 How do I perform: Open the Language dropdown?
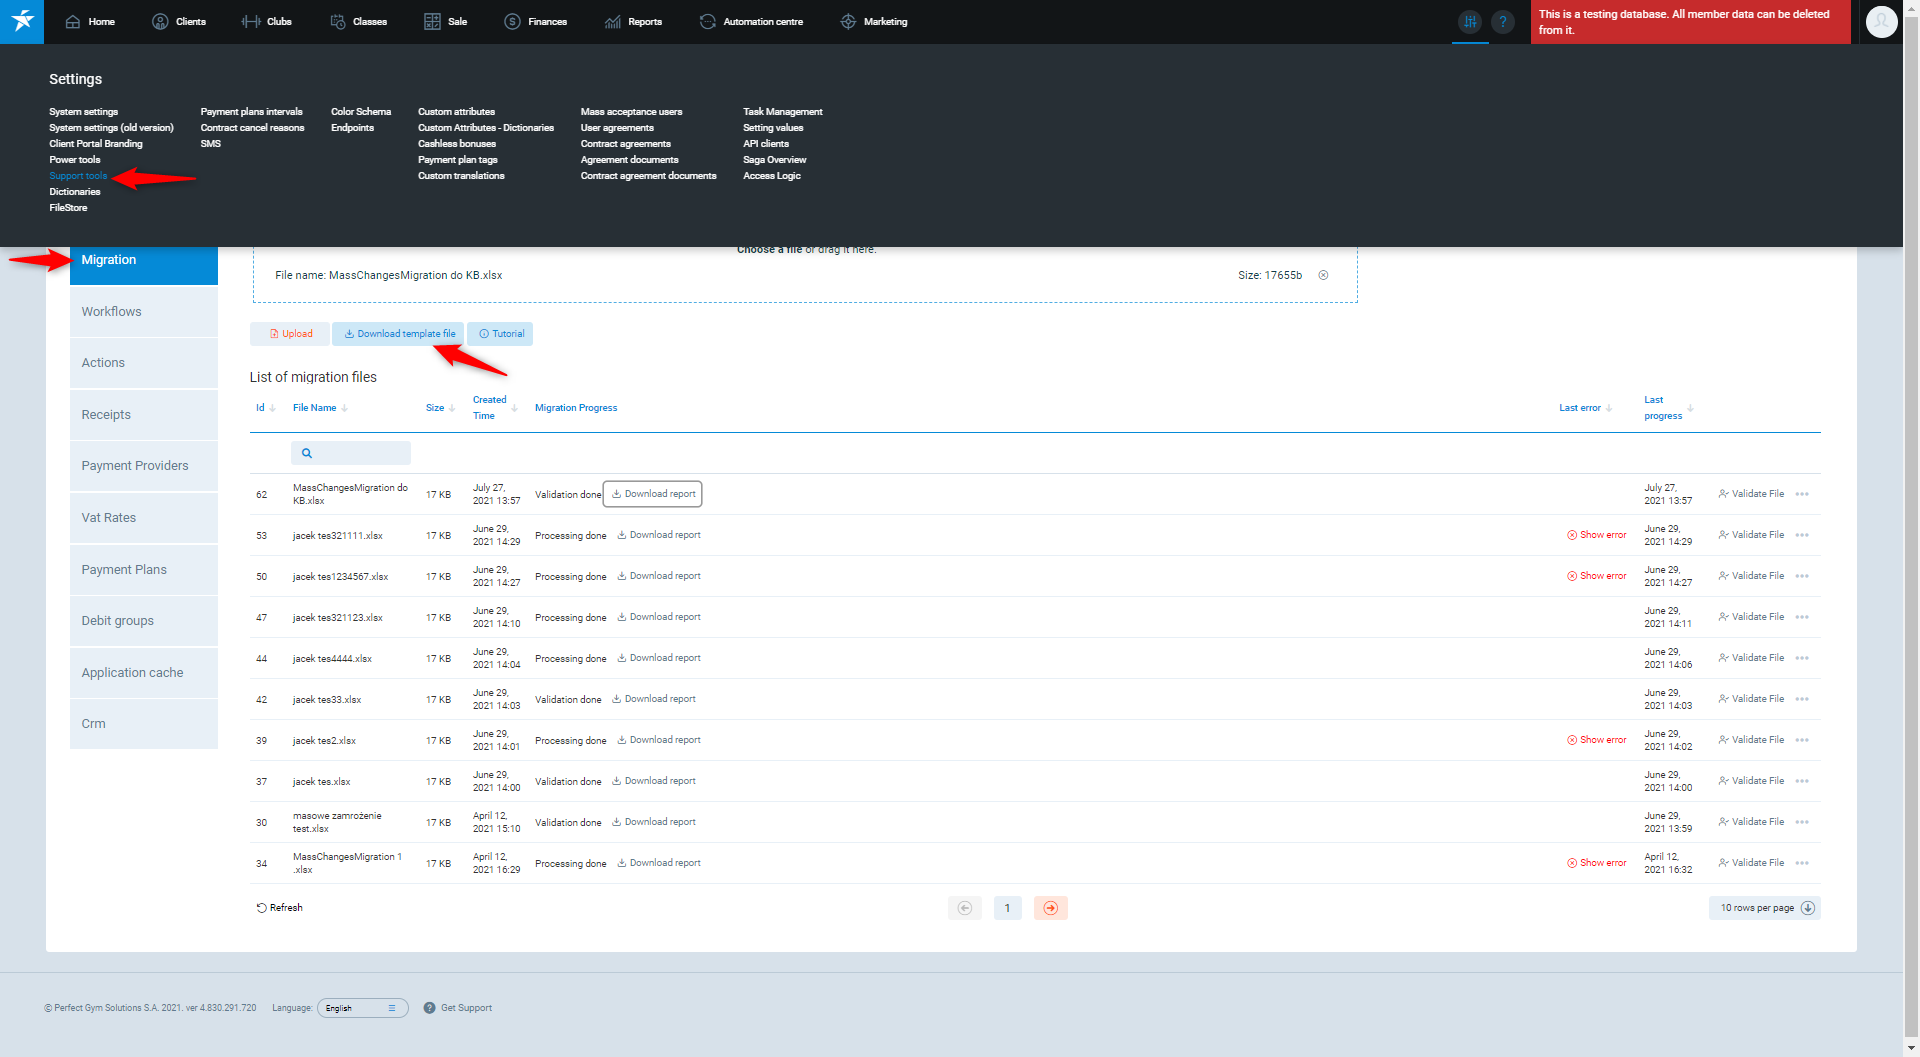[x=362, y=1008]
